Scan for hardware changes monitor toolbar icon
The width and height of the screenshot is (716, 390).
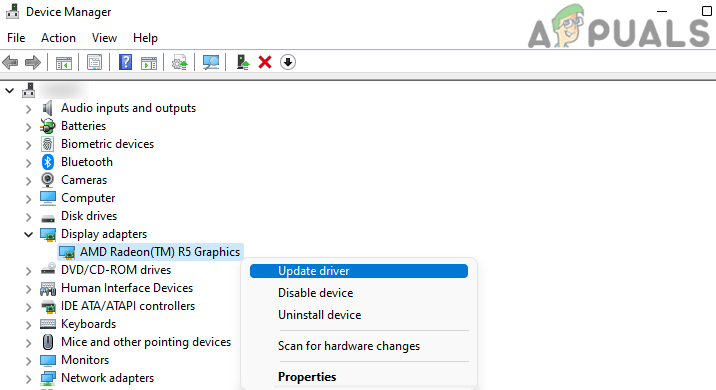pos(211,63)
